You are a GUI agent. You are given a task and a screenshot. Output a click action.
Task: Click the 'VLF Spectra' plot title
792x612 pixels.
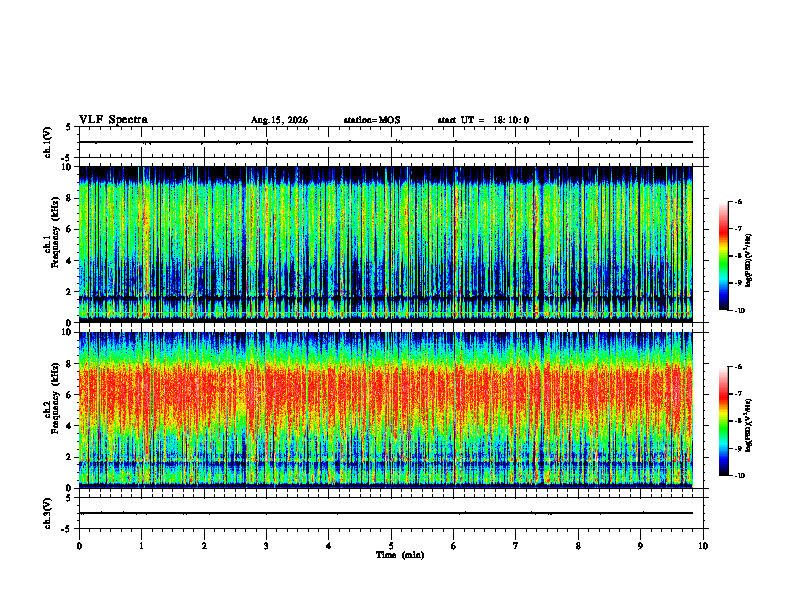[x=113, y=120]
